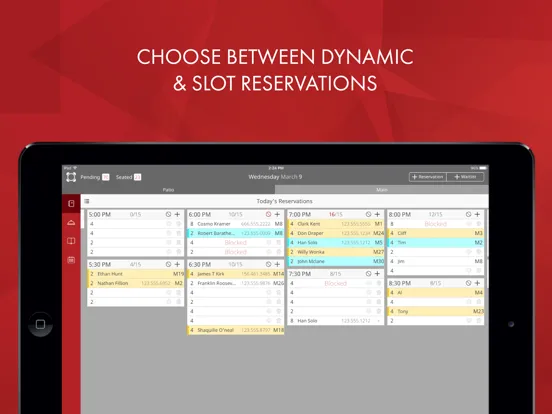Screen dimensions: 552x414
Task: Click the Today's Reservations title bar
Action: (284, 201)
